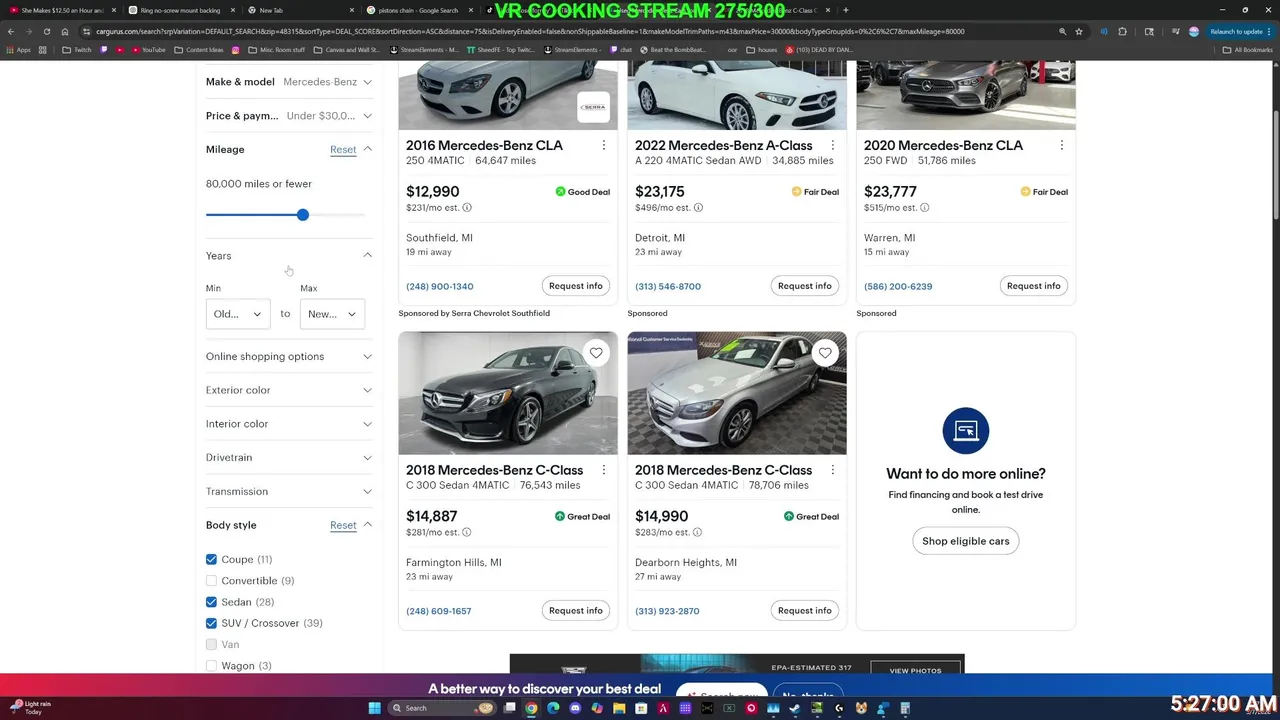Viewport: 1280px width, 720px height.
Task: Expand the Drivetrain filter
Action: point(289,458)
